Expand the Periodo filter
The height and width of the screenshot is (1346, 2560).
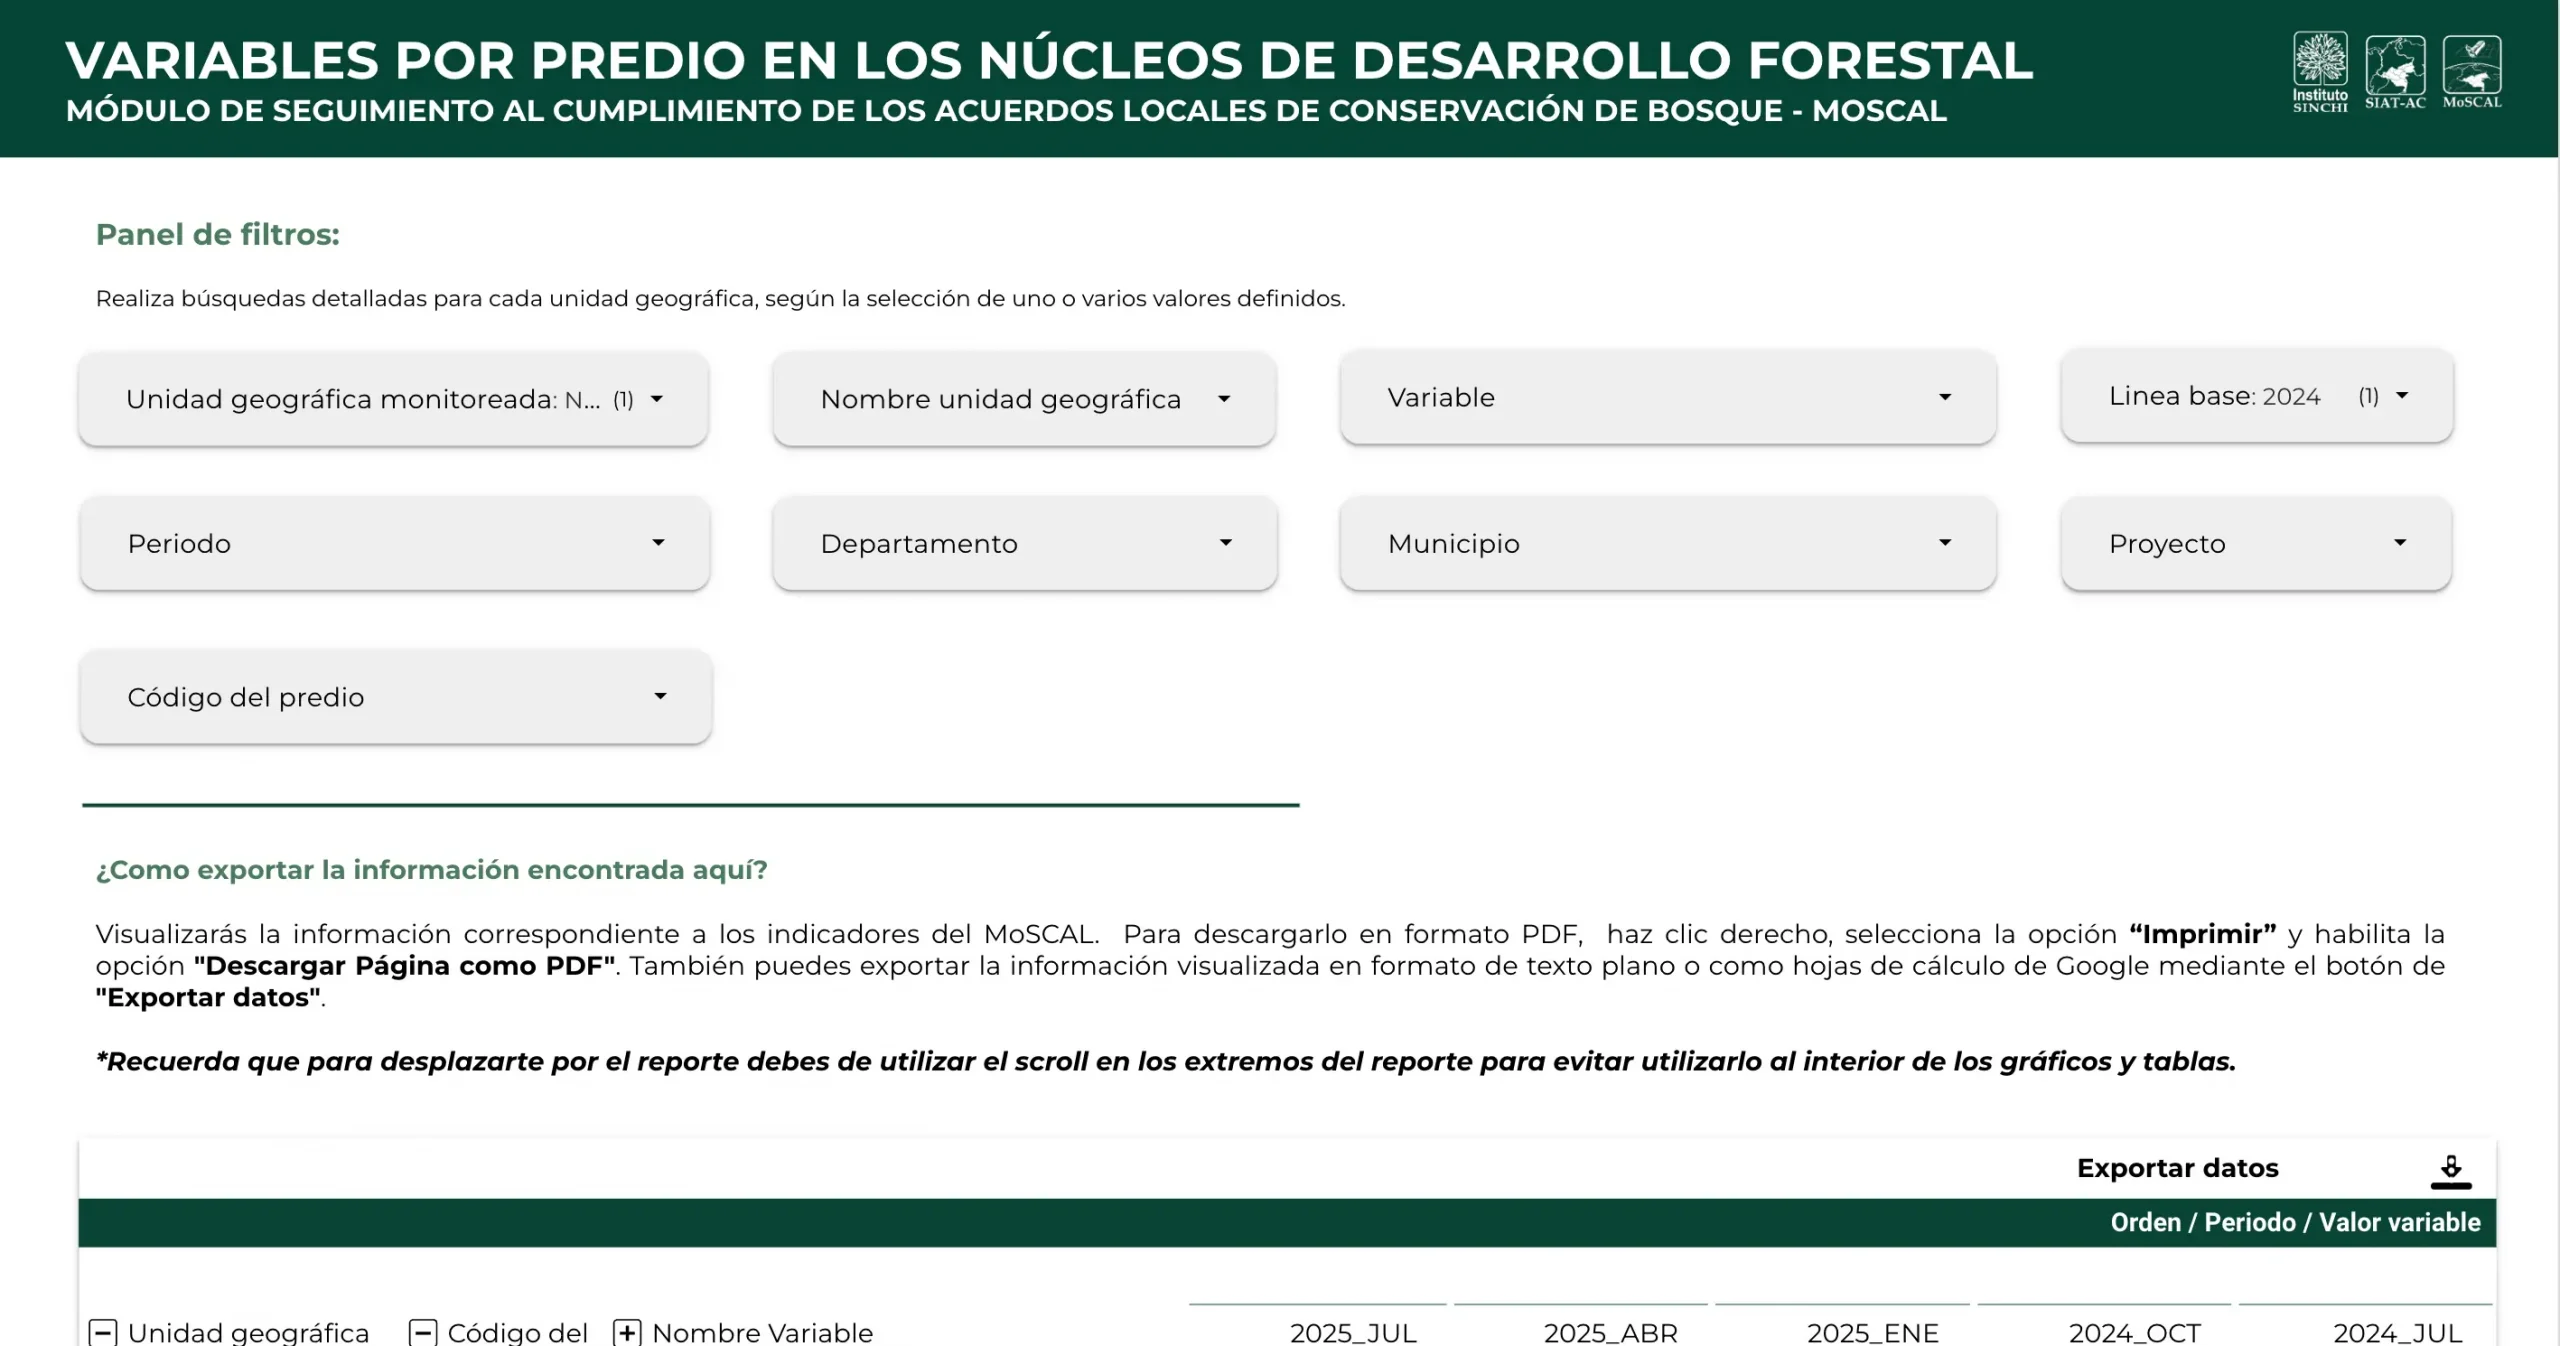click(x=395, y=543)
